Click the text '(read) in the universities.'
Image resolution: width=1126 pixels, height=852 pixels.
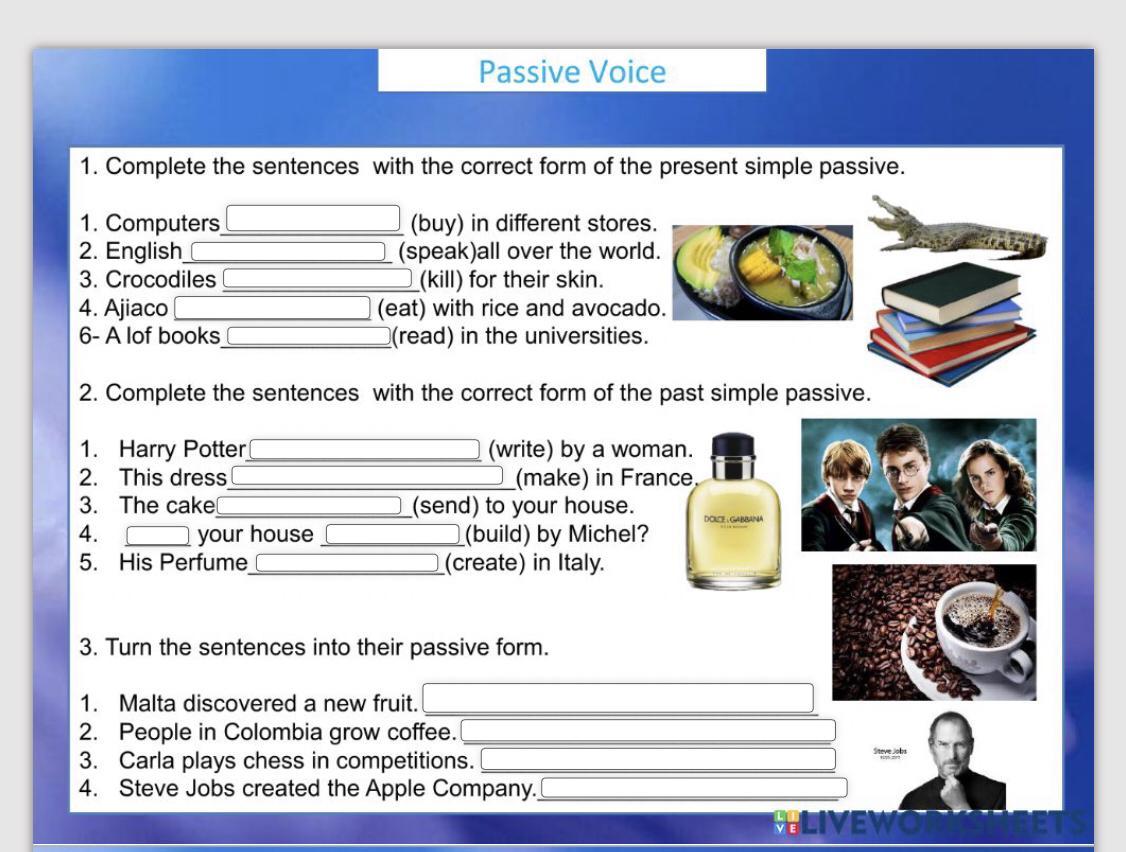(520, 335)
